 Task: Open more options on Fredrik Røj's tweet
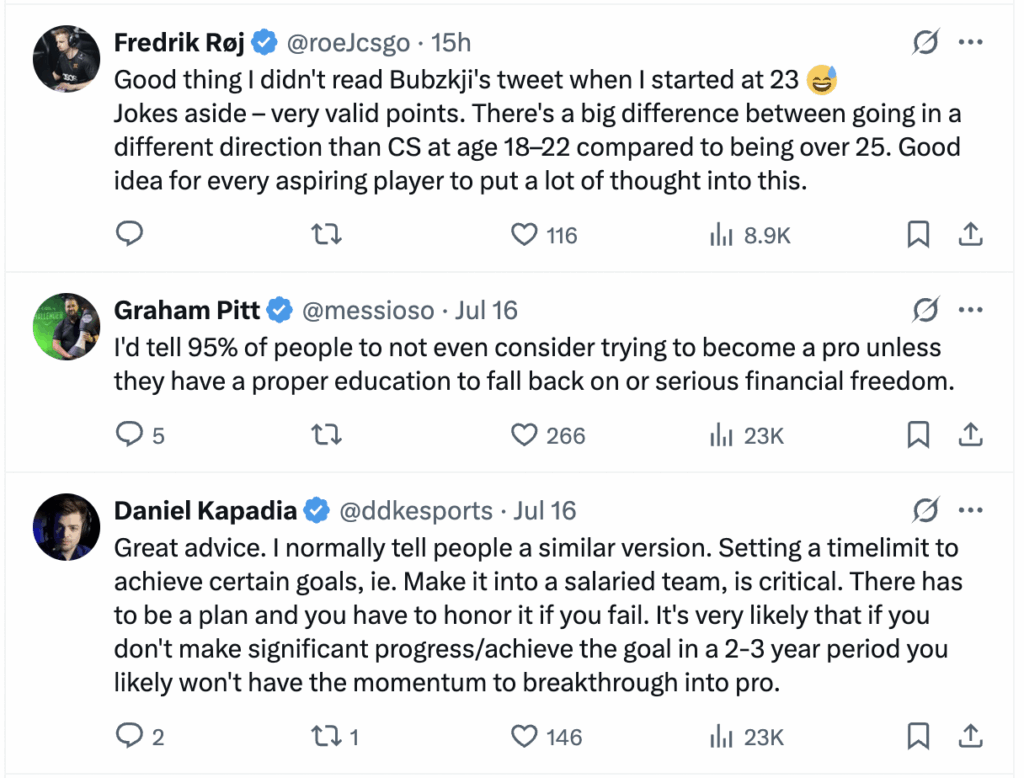pyautogui.click(x=970, y=42)
